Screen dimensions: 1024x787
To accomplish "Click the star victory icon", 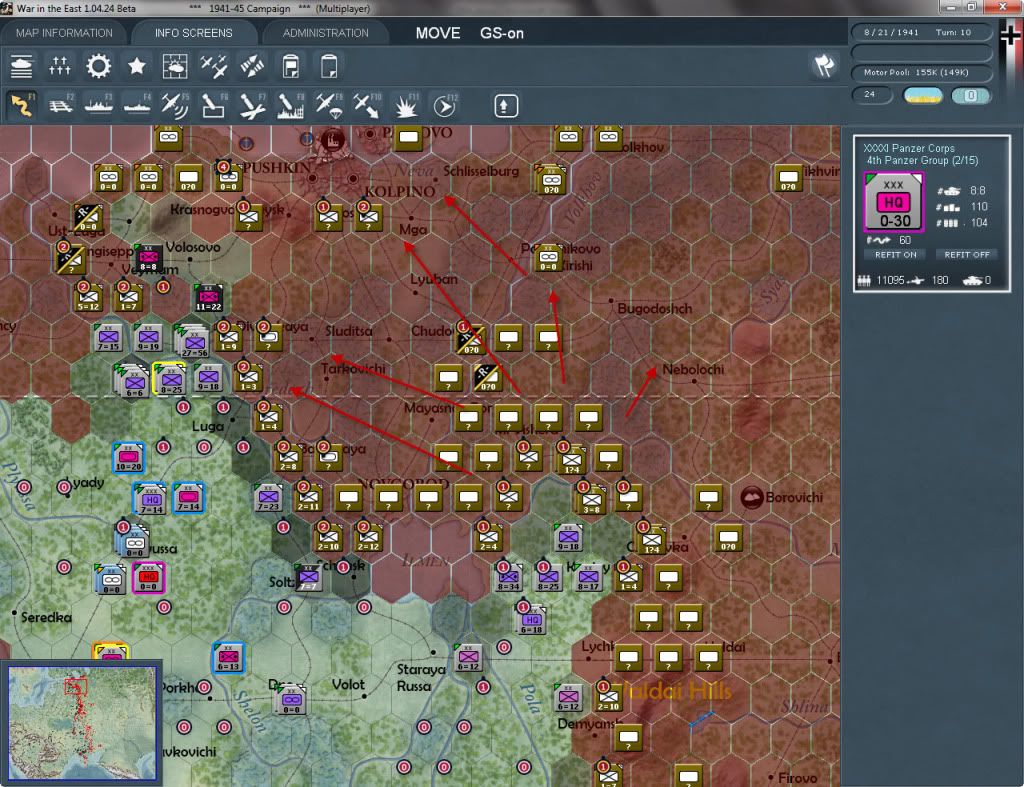I will click(x=136, y=66).
